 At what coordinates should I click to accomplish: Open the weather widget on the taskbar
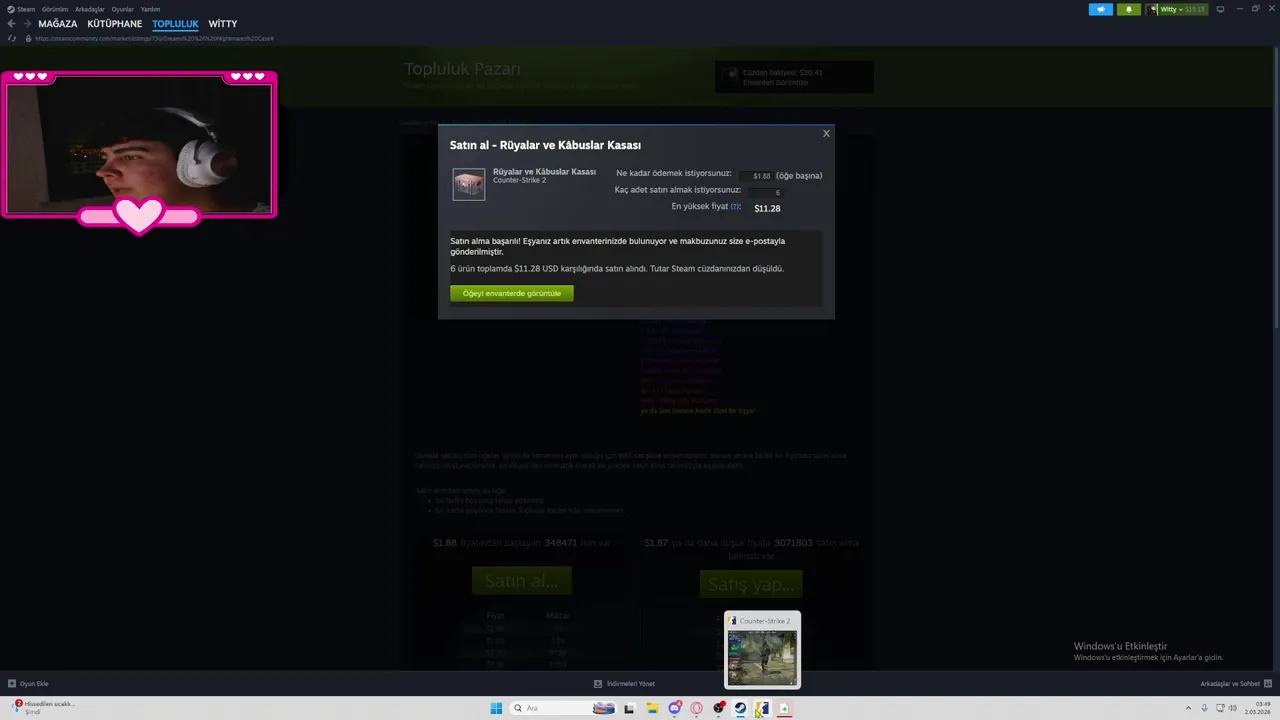[x=45, y=707]
